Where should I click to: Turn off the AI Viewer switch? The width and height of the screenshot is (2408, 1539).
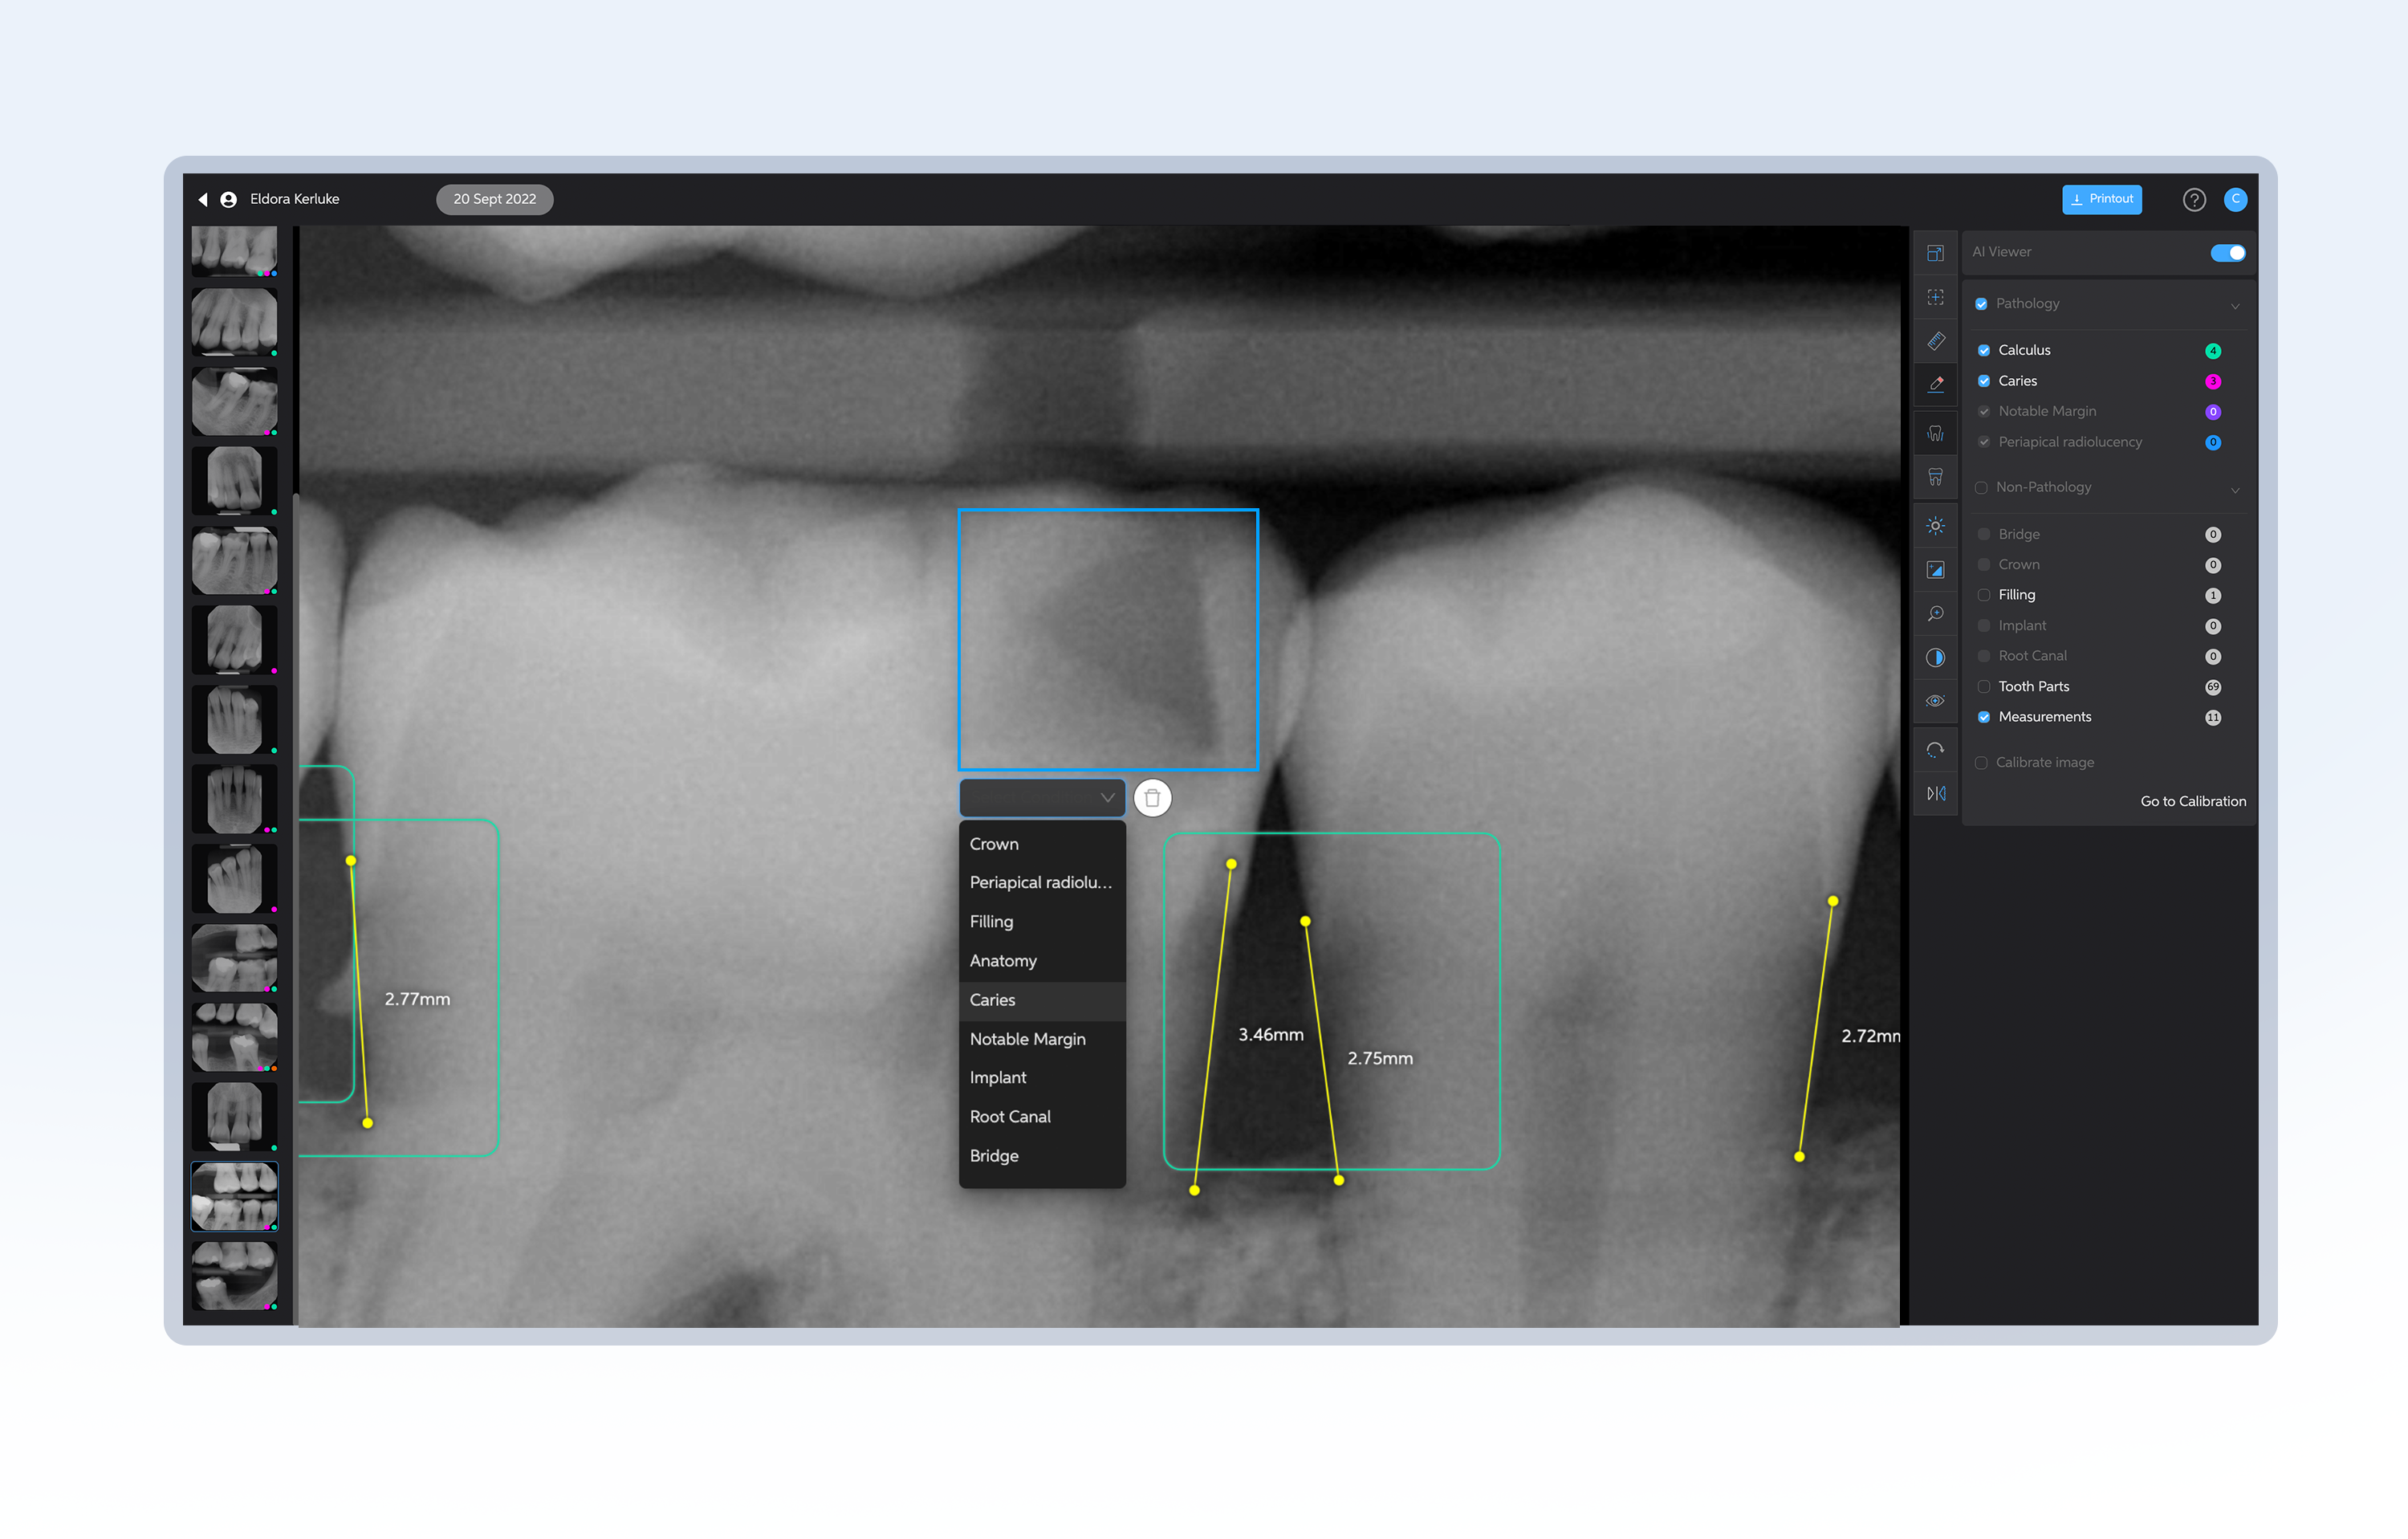[2227, 253]
